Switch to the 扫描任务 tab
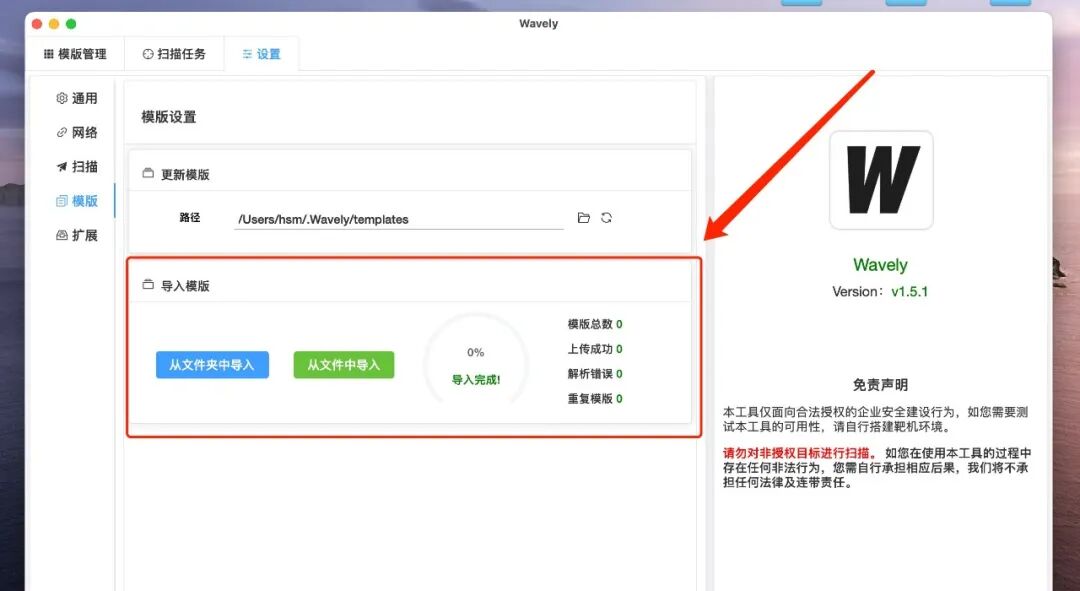1080x591 pixels. (174, 54)
